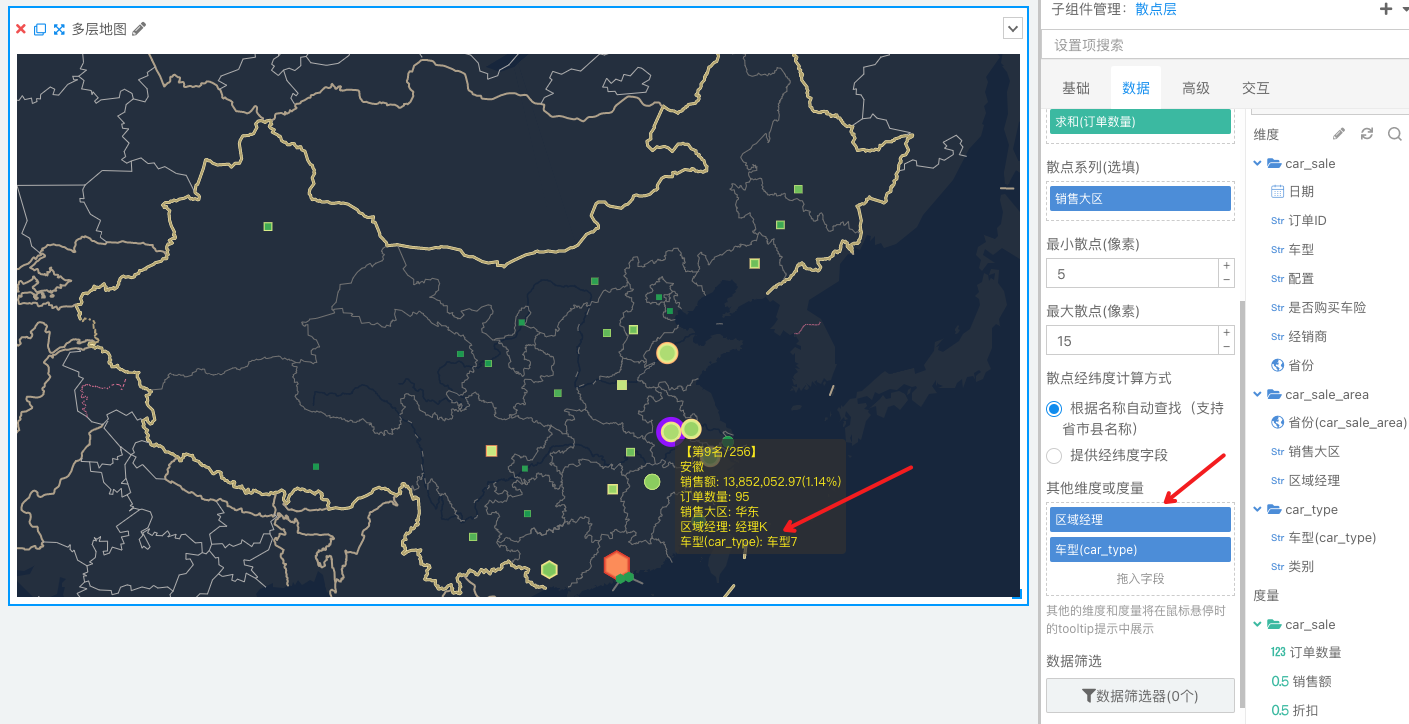This screenshot has width=1409, height=724.
Task: Select the 区域经理 dimension field
Action: click(1314, 480)
